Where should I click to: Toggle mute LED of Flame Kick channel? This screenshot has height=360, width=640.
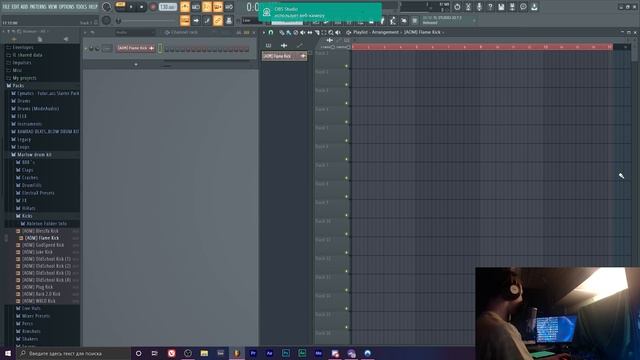coord(86,49)
